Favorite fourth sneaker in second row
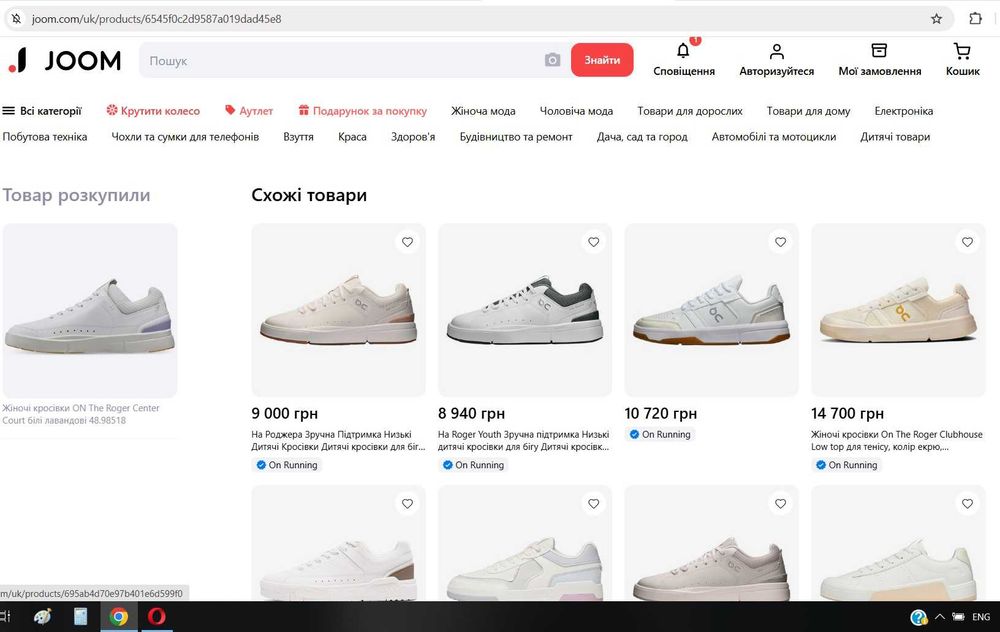The image size is (1000, 632). (x=967, y=503)
